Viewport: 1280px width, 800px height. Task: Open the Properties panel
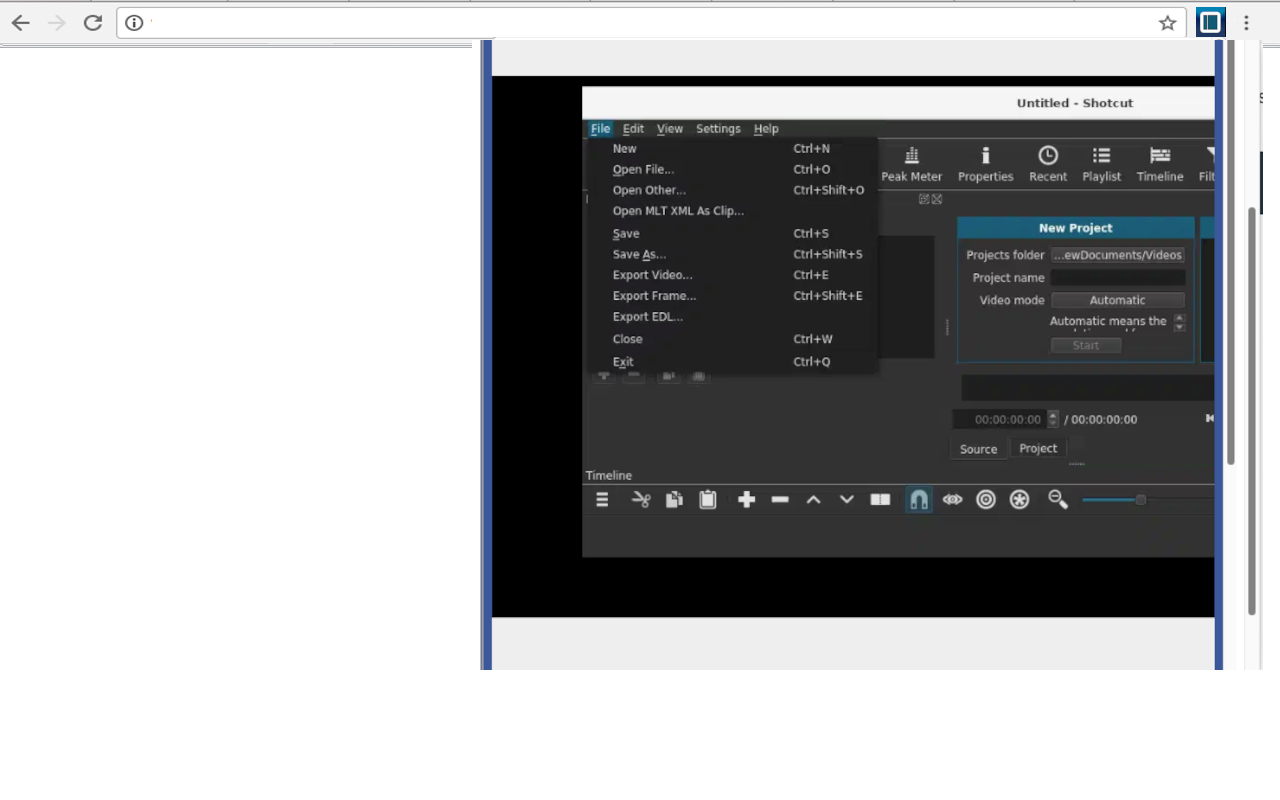point(985,165)
